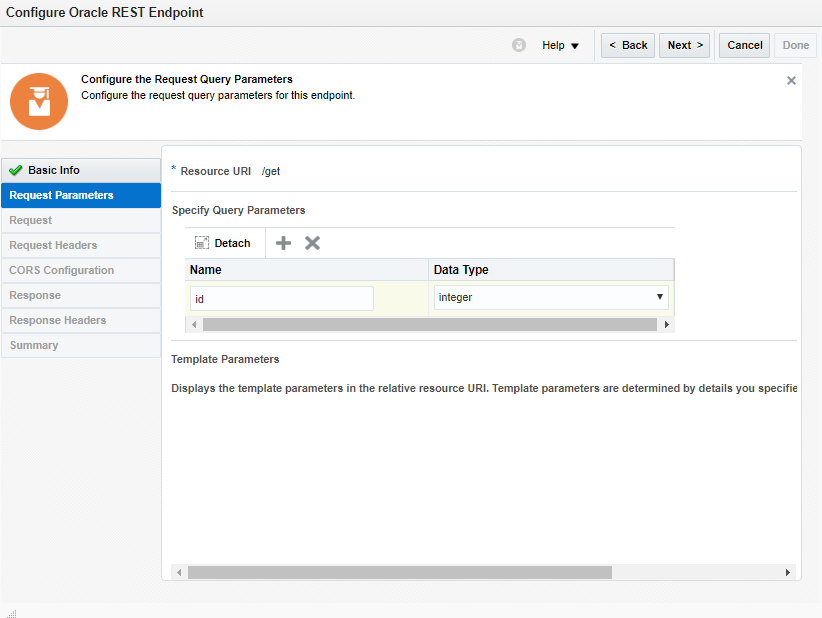Click the /get Resource URI value
Screen dimensions: 822x618
271,171
